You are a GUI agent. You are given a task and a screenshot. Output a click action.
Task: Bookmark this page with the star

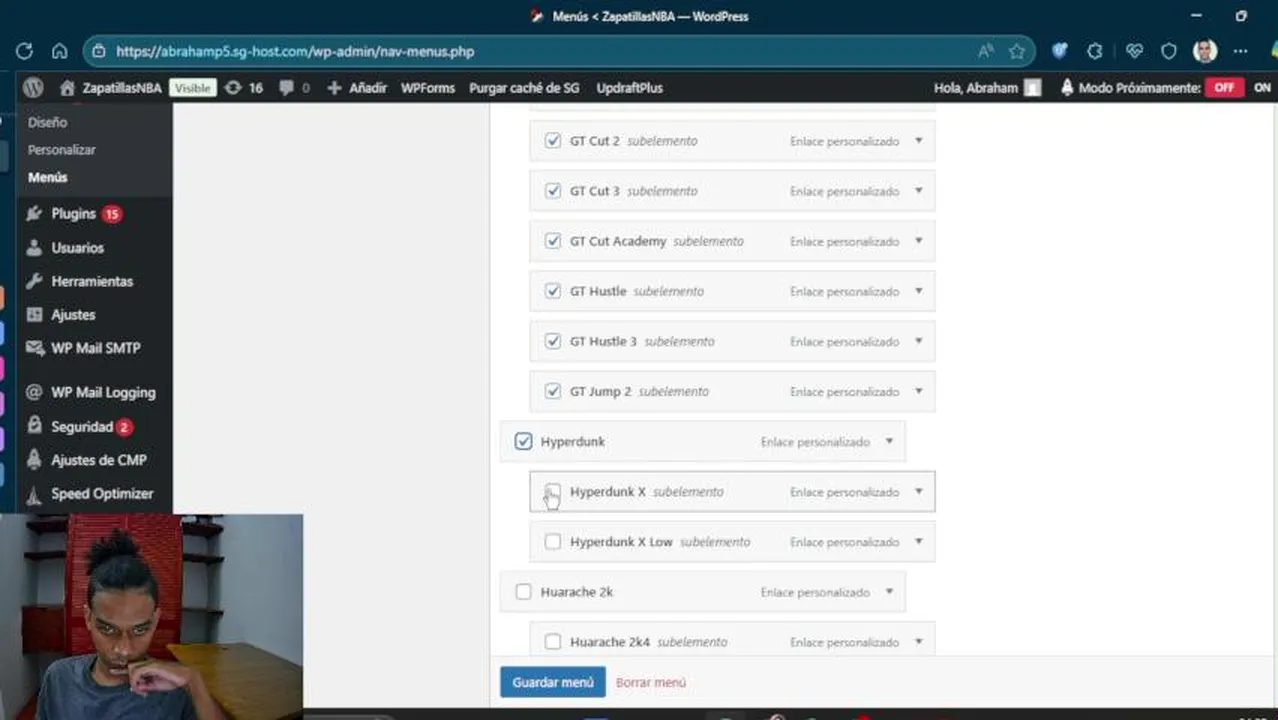coord(1017,51)
